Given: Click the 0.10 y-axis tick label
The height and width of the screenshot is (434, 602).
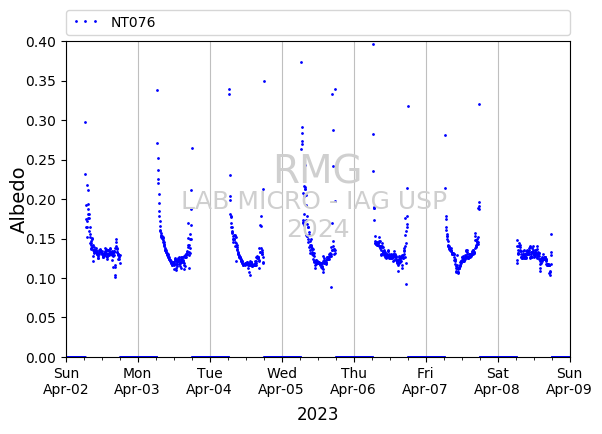Looking at the screenshot, I should 41,279.
